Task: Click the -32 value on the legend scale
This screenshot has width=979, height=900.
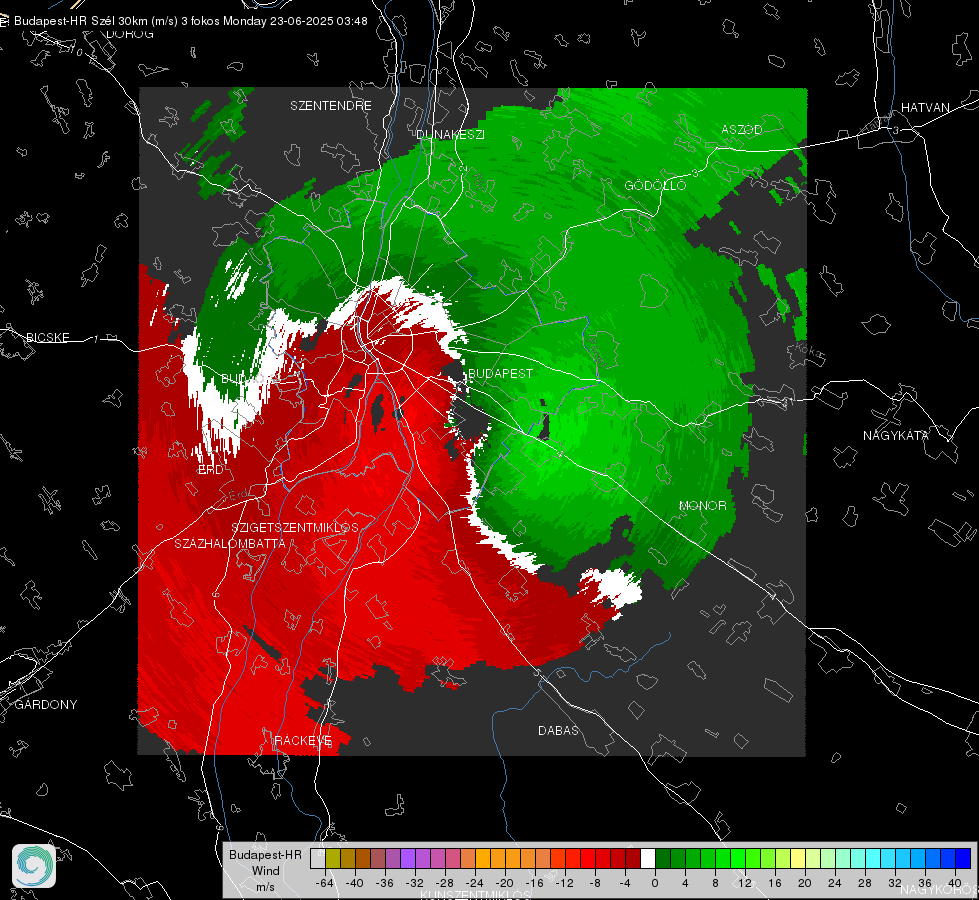Action: coord(415,883)
